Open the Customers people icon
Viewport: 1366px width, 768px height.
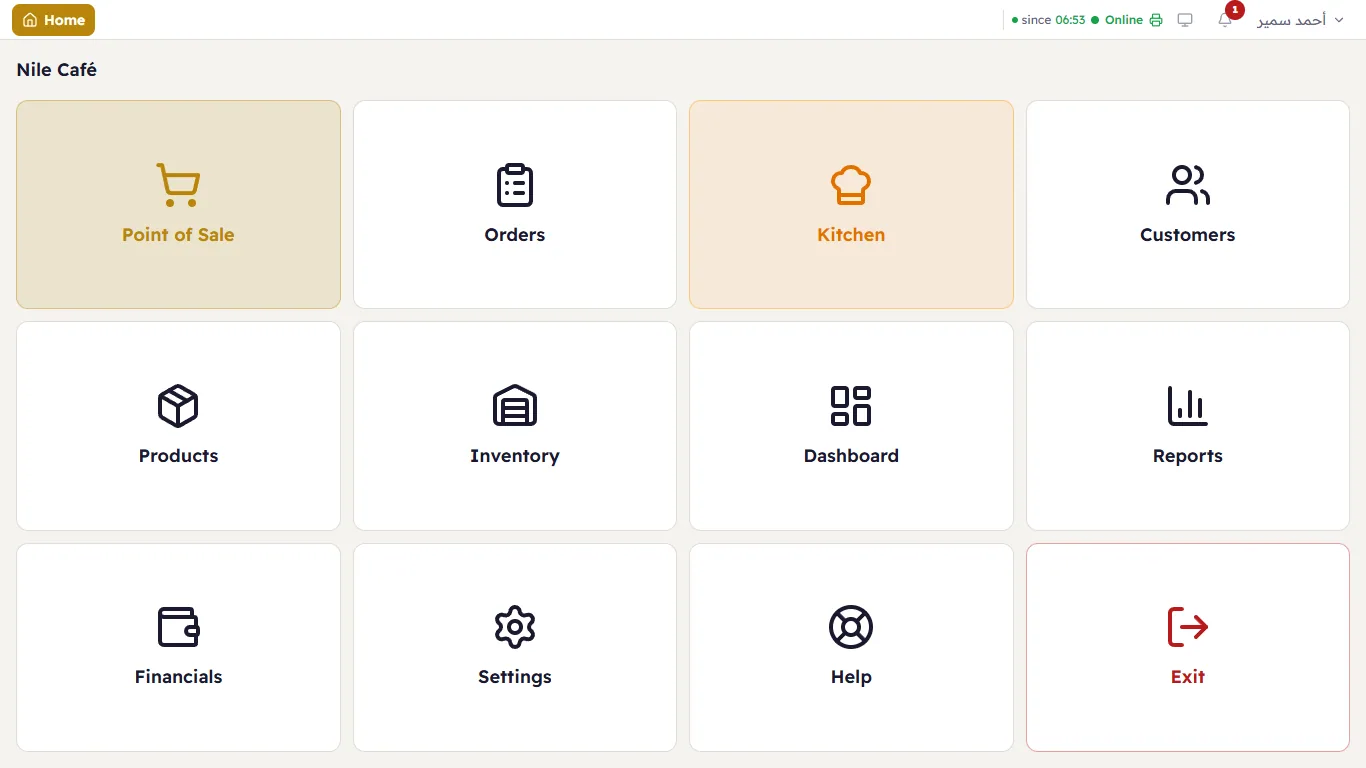(x=1188, y=185)
